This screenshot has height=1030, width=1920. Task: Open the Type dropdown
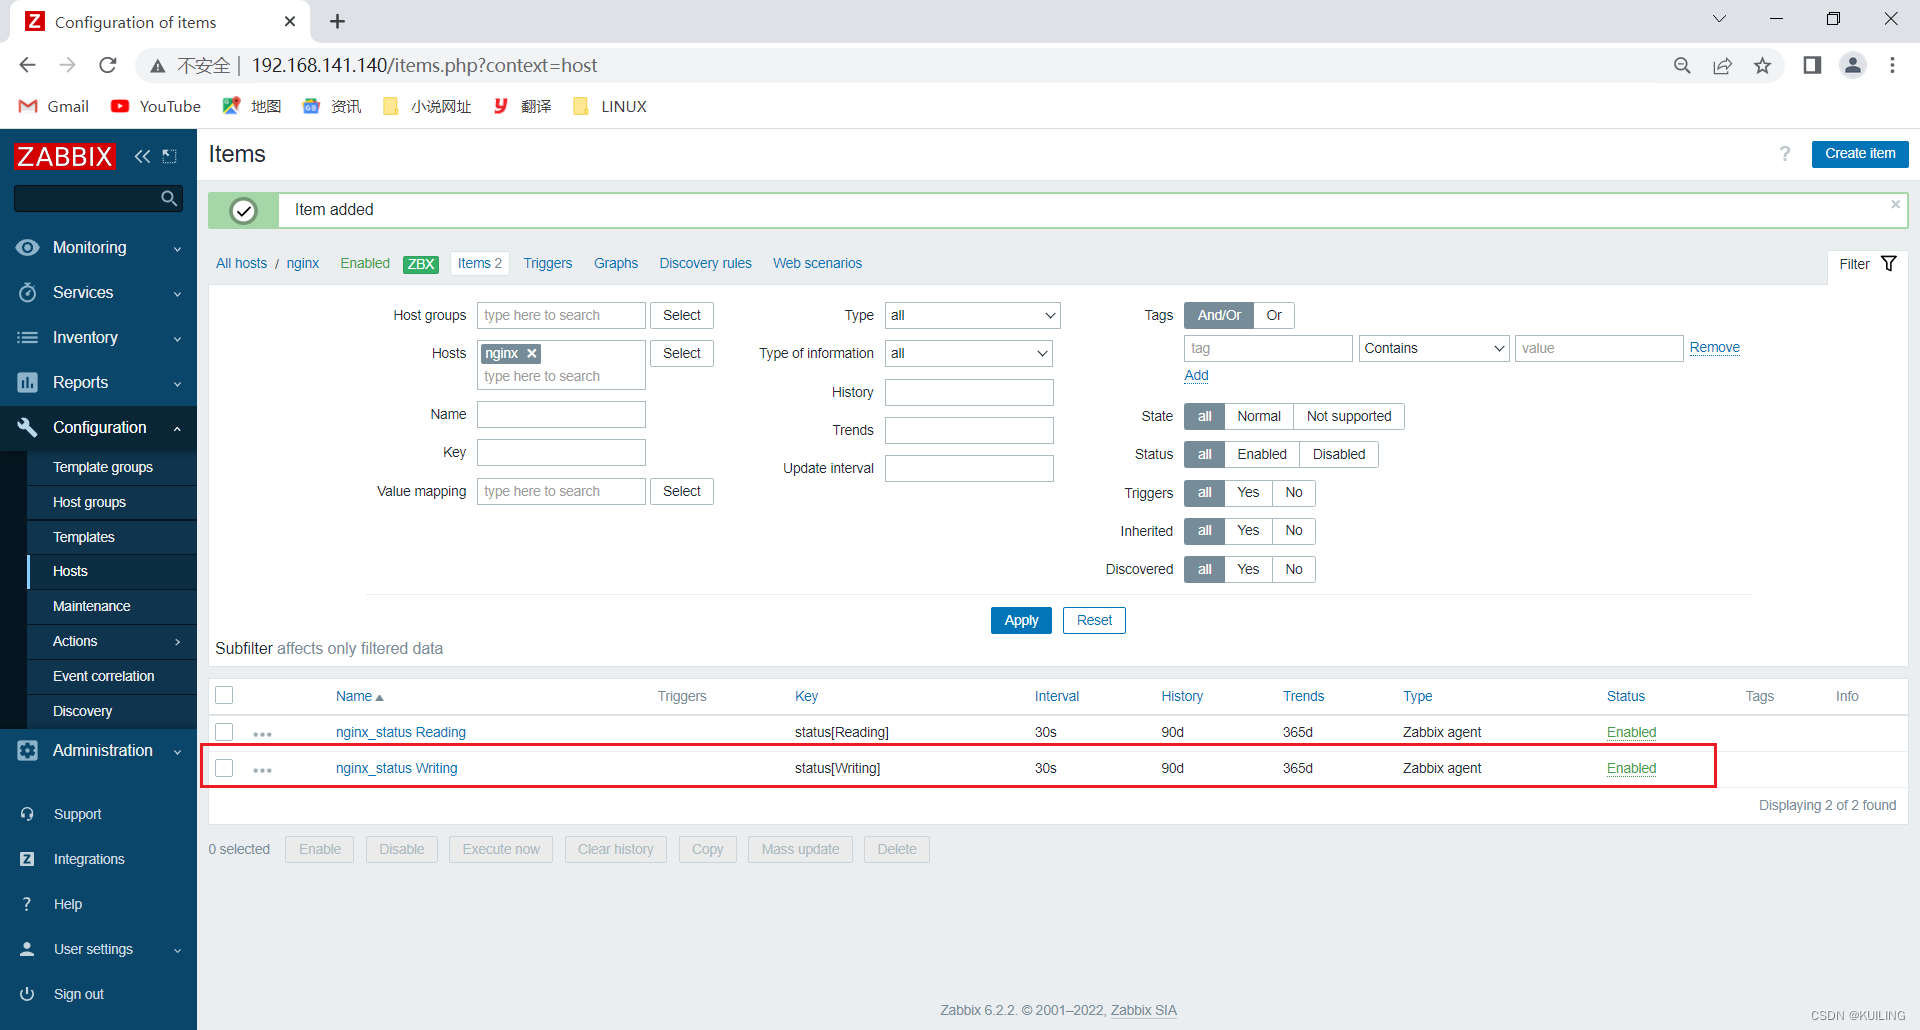tap(972, 315)
